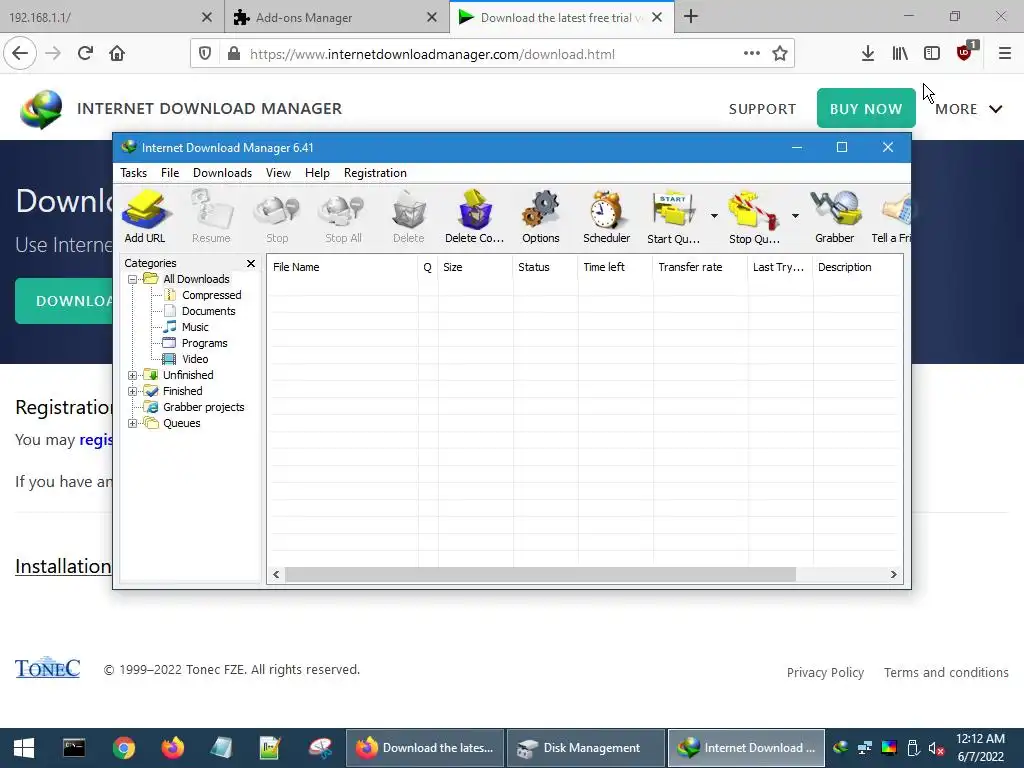
Task: Switch to the Add-ons Manager tab
Action: (327, 18)
